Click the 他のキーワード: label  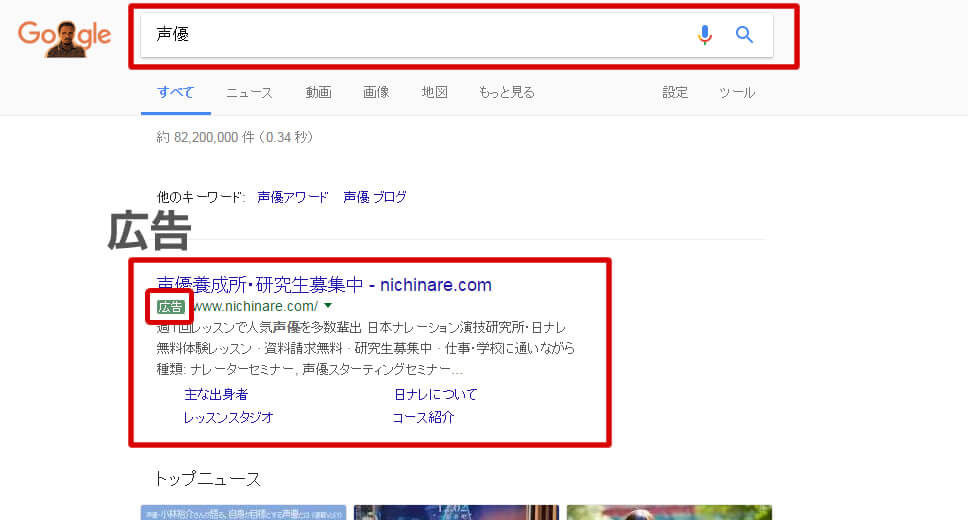click(201, 197)
